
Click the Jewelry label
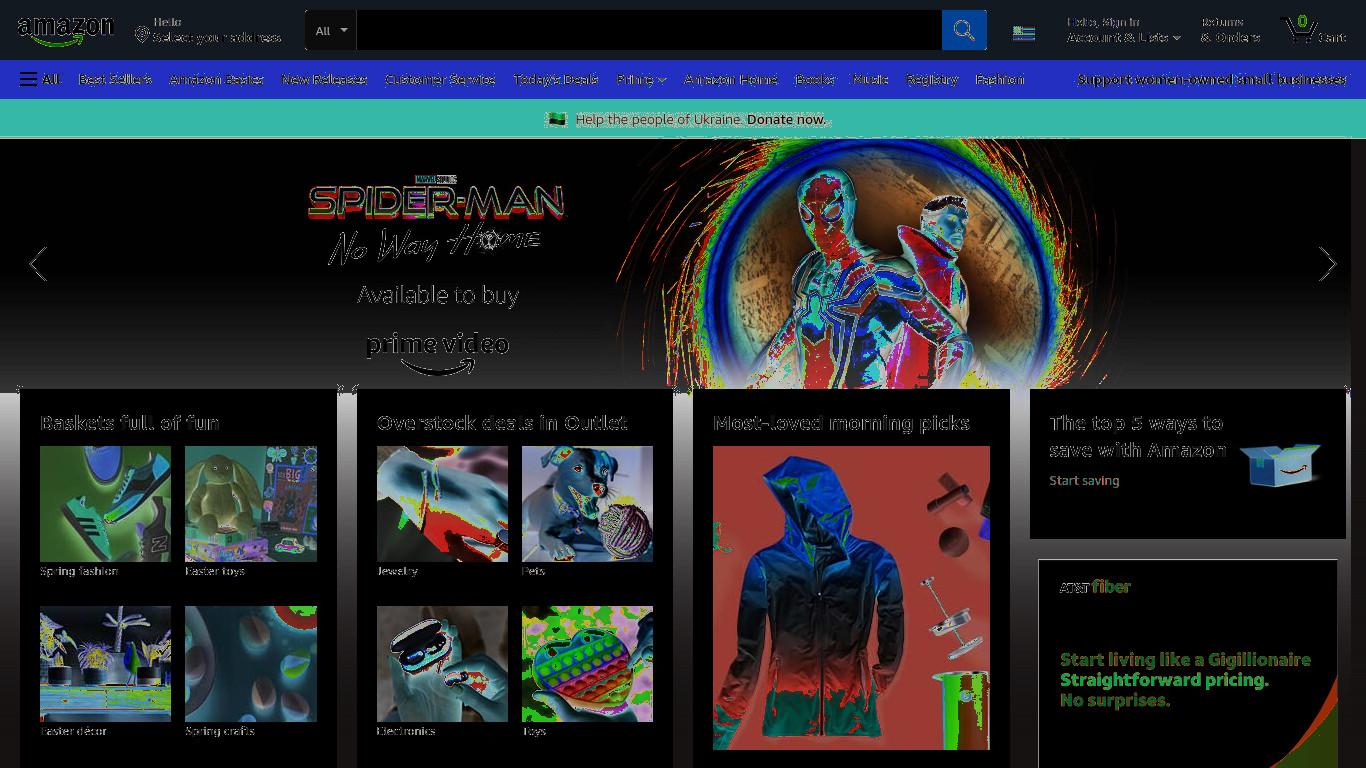(x=397, y=571)
